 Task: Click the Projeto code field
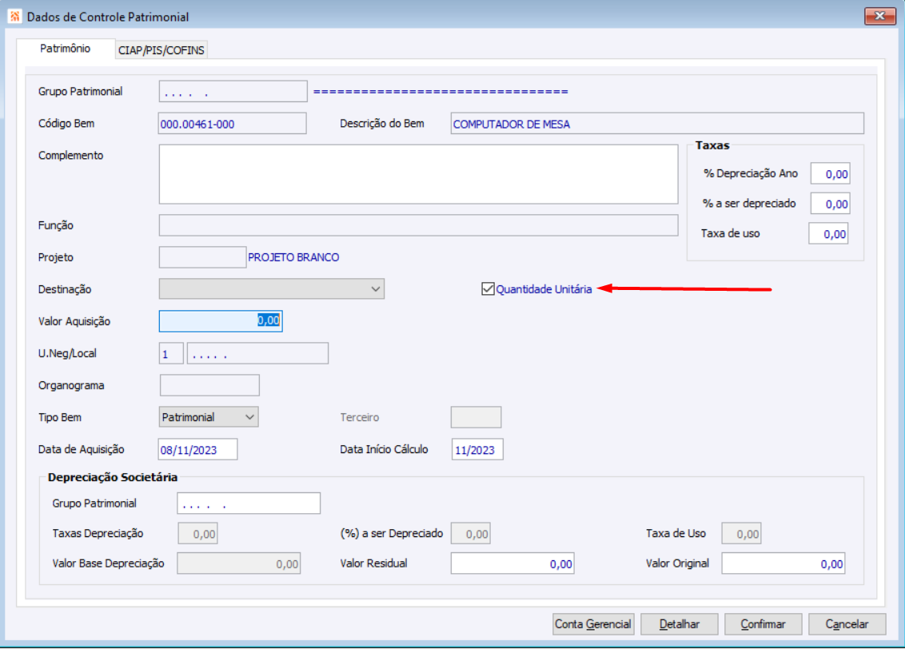(x=203, y=257)
